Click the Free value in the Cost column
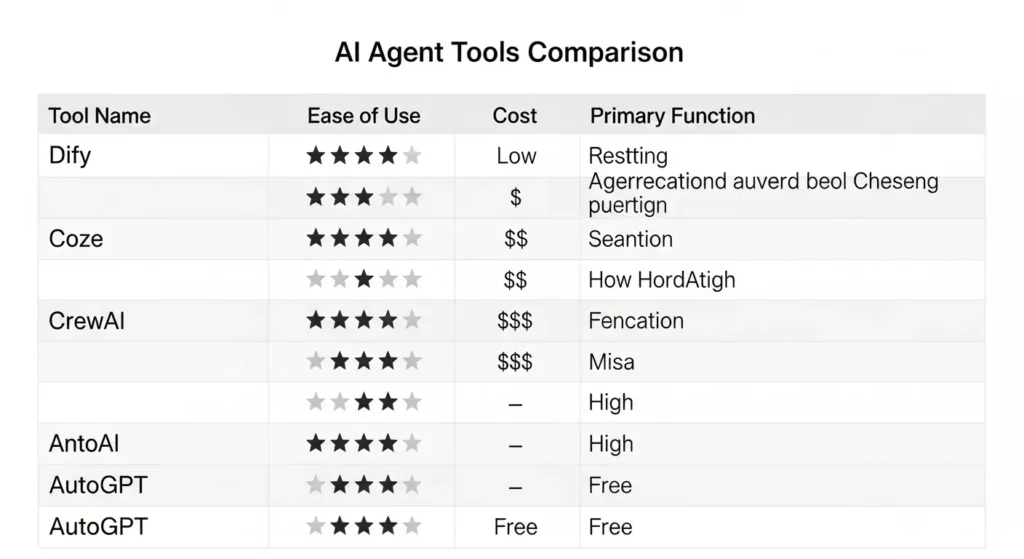Viewport: 1024px width, 559px height. click(516, 527)
